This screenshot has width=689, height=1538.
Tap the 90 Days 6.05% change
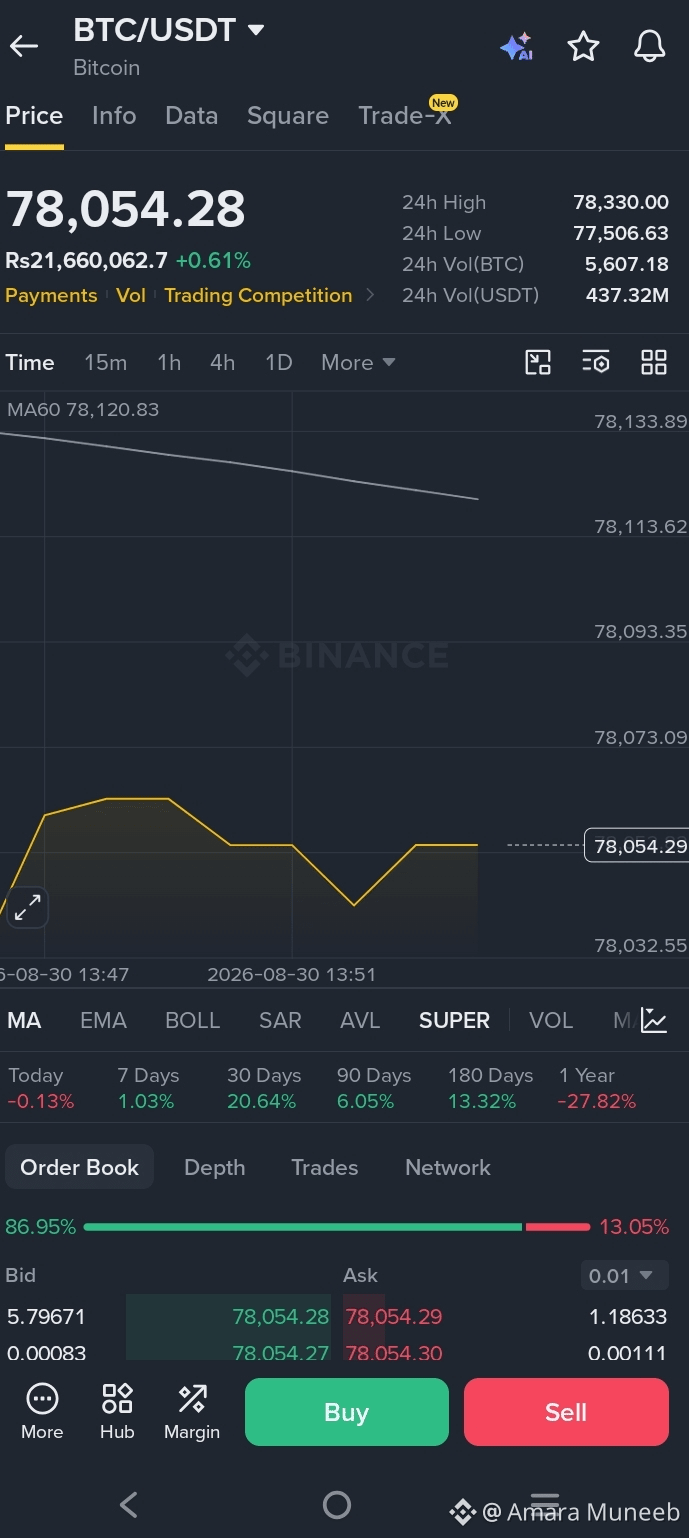[x=374, y=1088]
